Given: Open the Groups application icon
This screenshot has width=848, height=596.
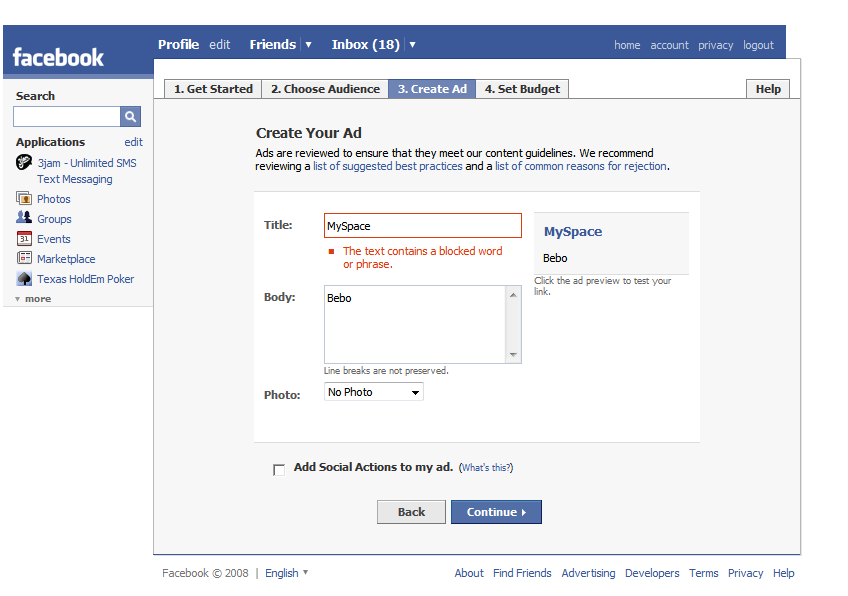Looking at the screenshot, I should pyautogui.click(x=24, y=218).
